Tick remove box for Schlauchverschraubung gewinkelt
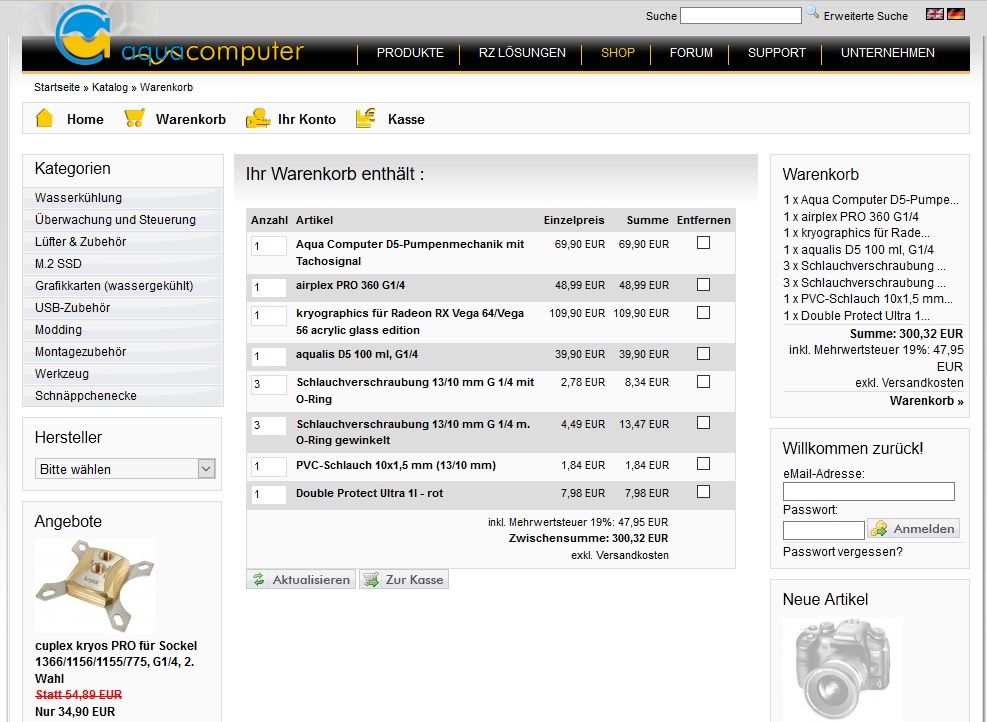987x722 pixels. click(x=704, y=423)
